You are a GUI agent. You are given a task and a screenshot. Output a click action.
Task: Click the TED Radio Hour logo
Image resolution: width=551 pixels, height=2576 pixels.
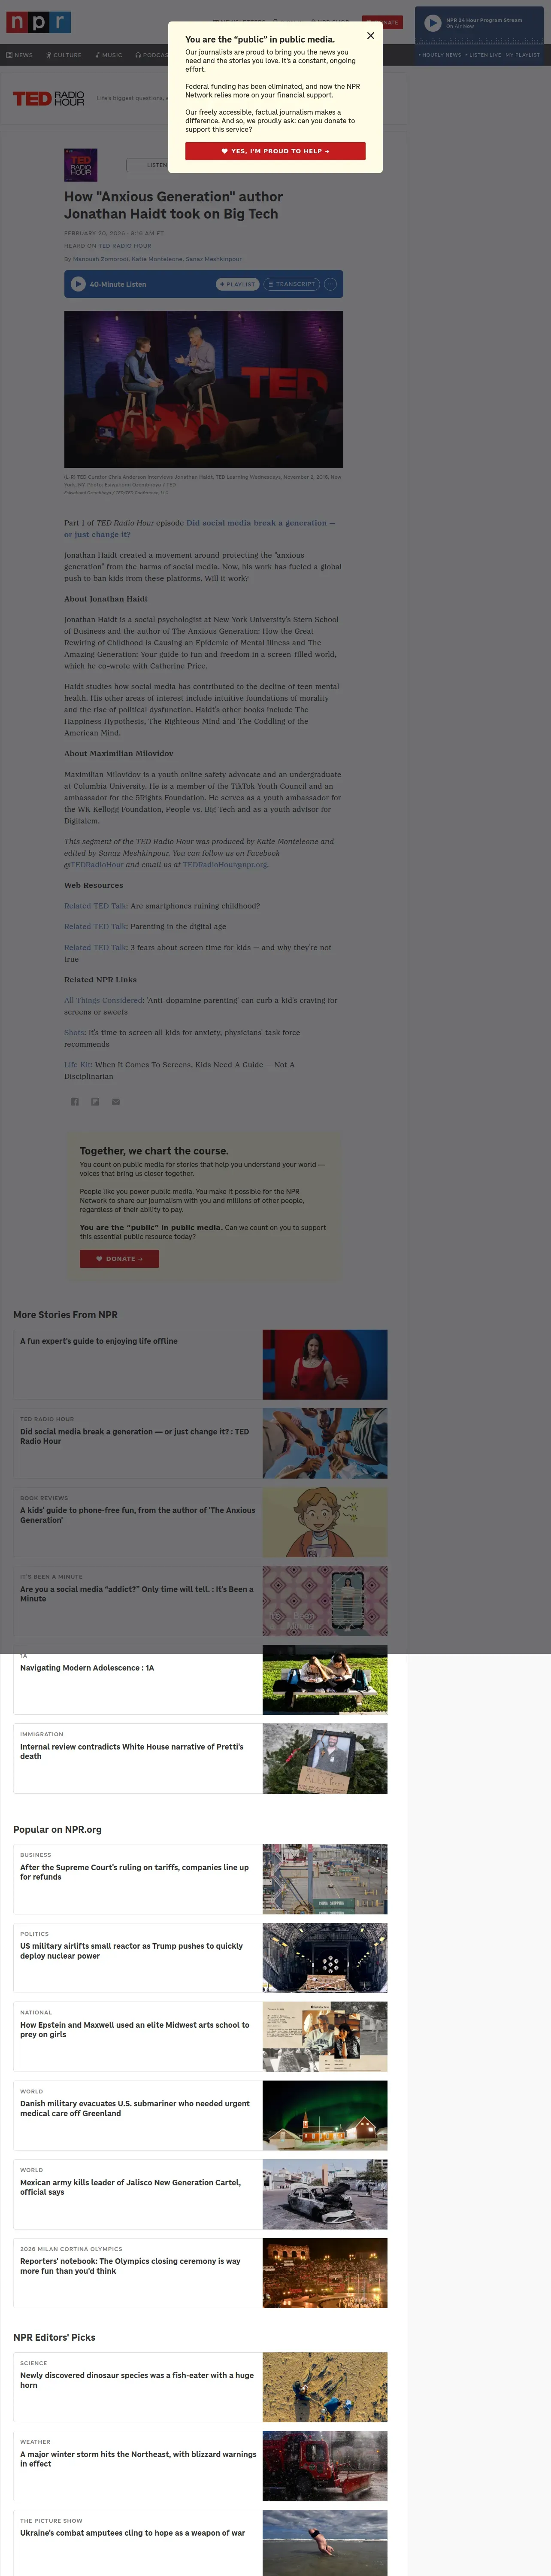49,98
